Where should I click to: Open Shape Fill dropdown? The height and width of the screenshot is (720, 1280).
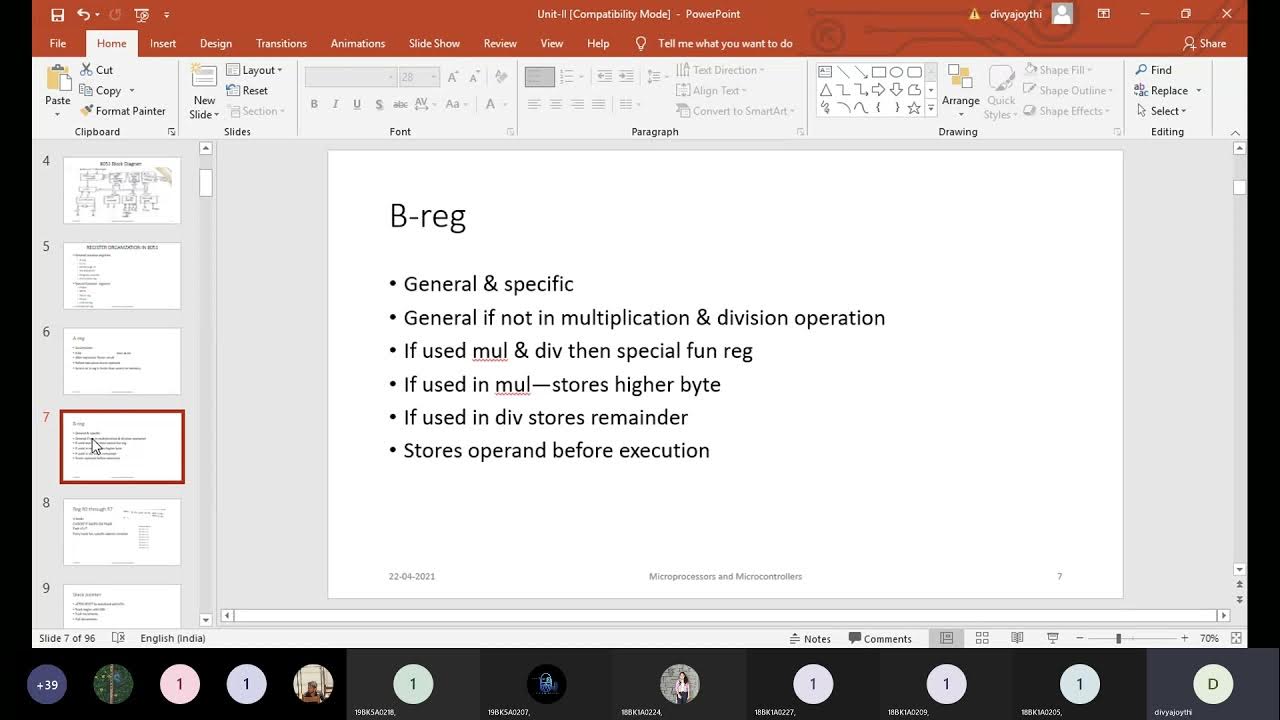1058,70
